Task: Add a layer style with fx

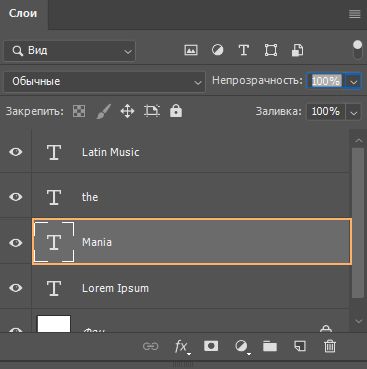Action: point(182,347)
